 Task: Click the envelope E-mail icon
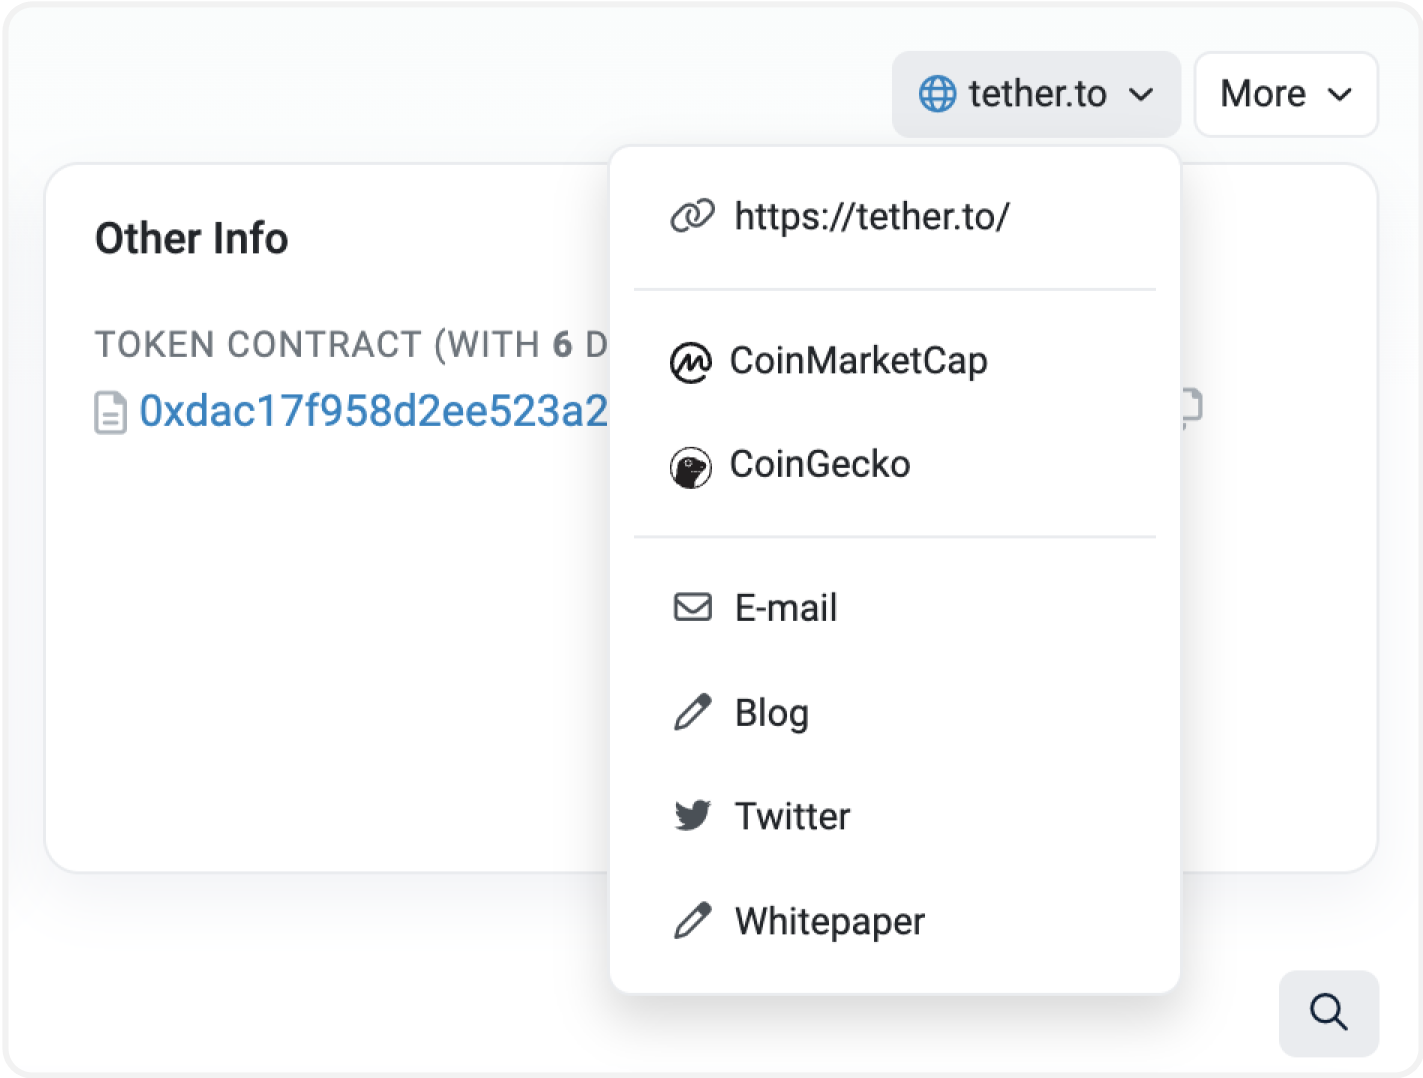[692, 607]
